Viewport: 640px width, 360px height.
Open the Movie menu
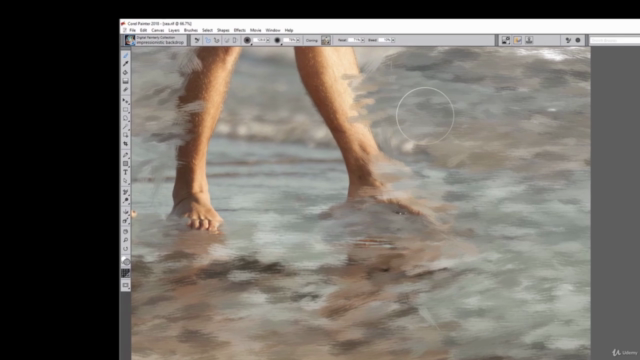pos(256,30)
